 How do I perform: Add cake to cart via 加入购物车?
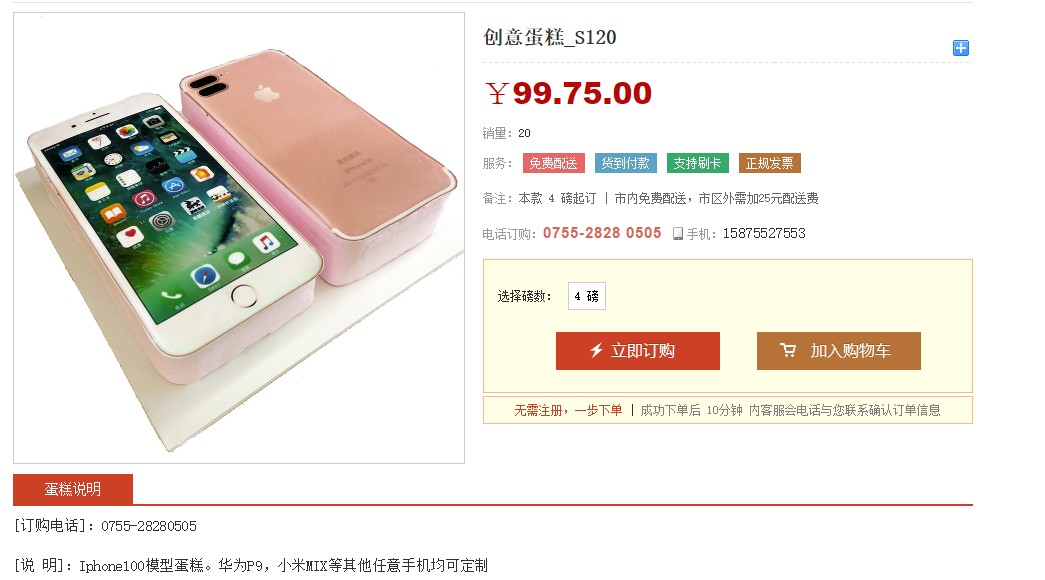pyautogui.click(x=838, y=351)
